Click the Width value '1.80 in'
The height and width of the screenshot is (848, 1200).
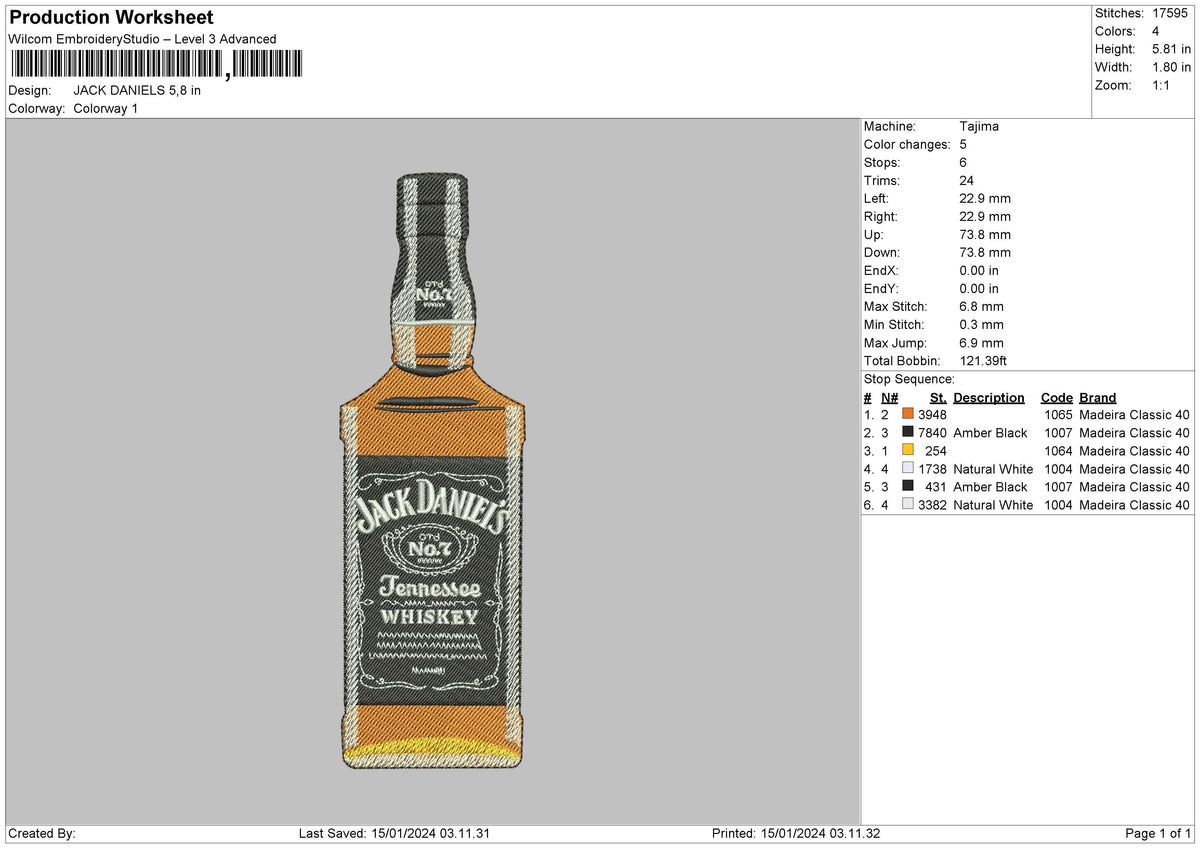1173,67
